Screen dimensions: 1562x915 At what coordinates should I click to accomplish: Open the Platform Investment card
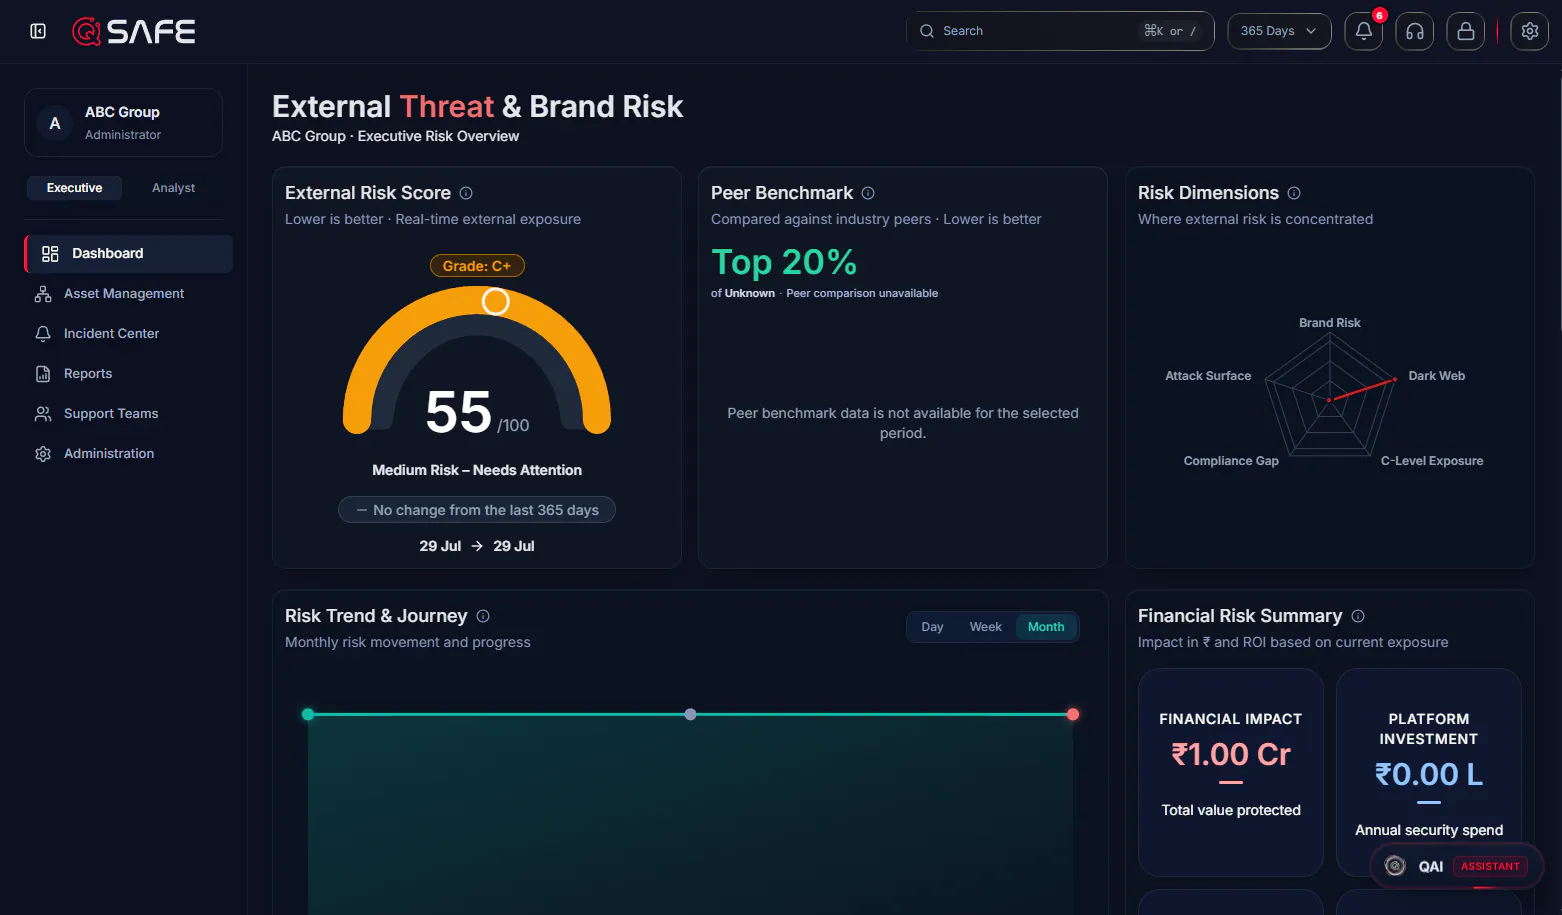pos(1429,772)
